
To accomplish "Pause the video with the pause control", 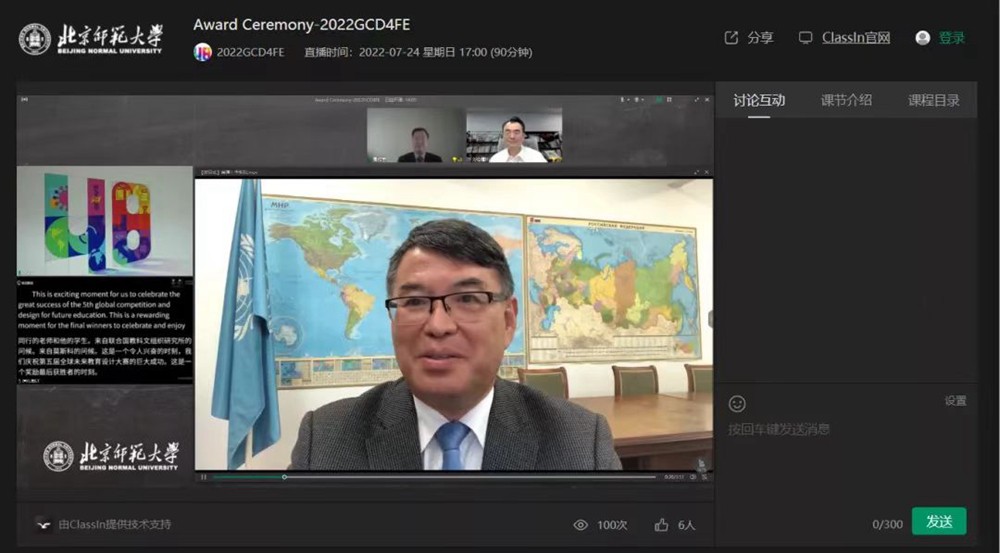I will pyautogui.click(x=203, y=477).
